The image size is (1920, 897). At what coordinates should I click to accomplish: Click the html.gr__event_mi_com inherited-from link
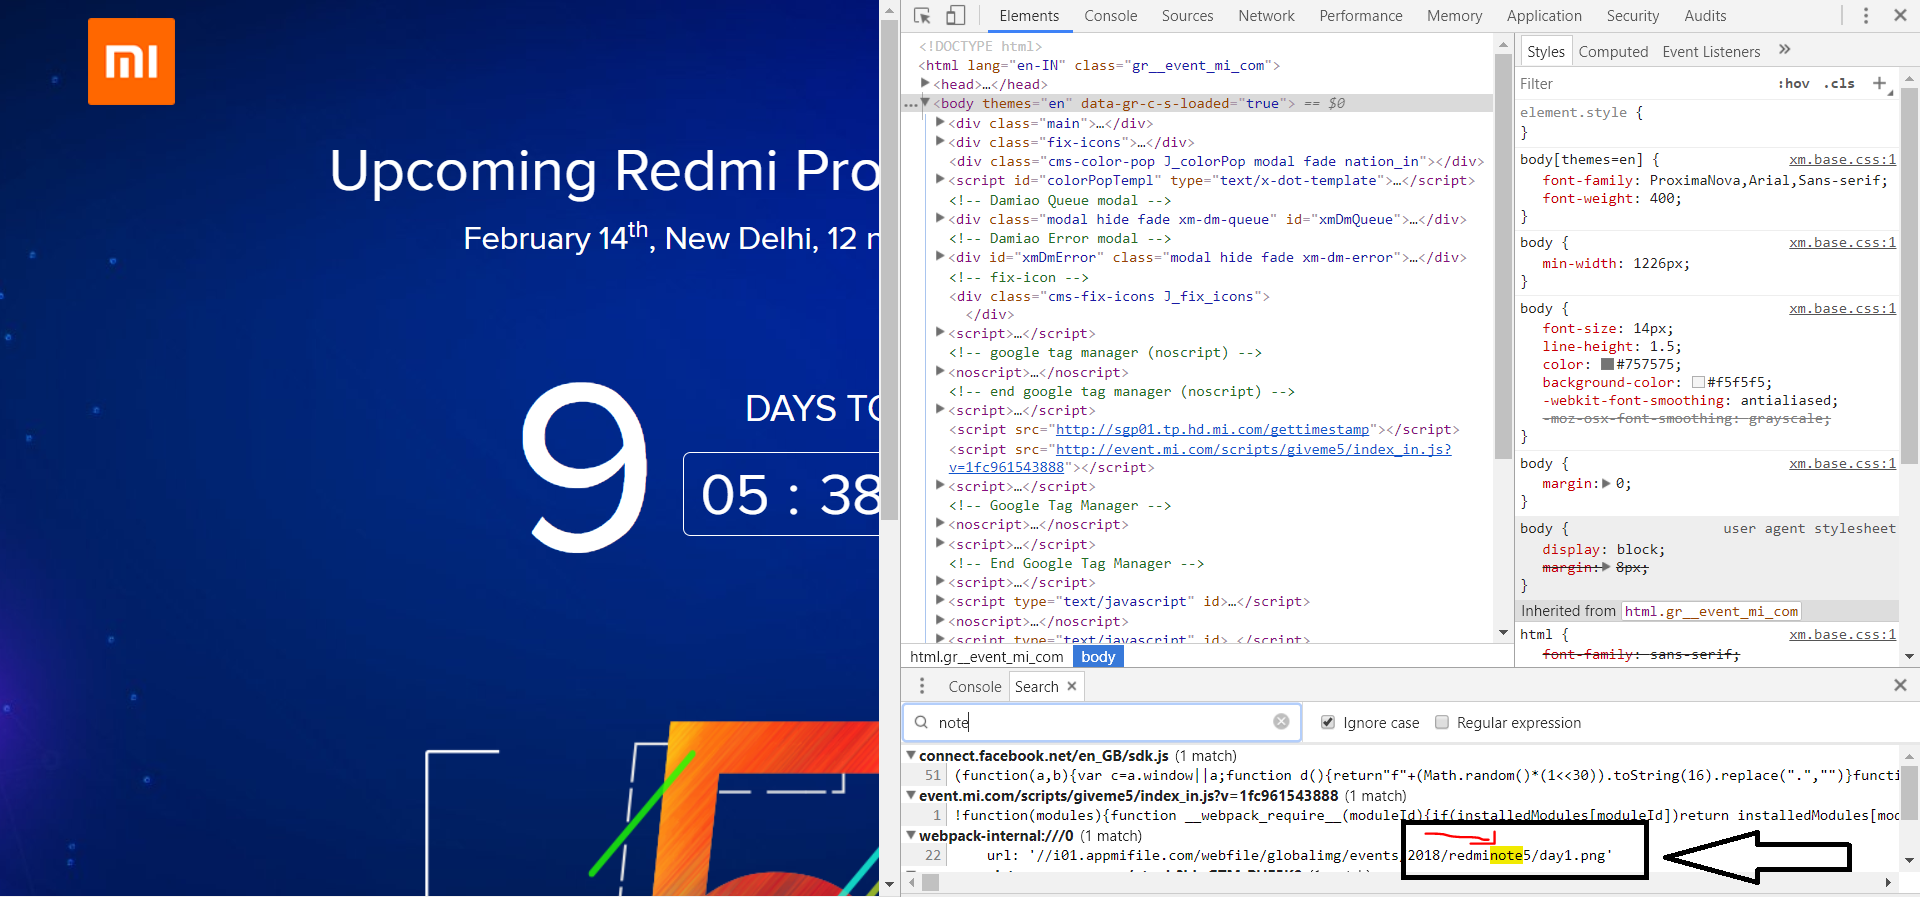1711,611
